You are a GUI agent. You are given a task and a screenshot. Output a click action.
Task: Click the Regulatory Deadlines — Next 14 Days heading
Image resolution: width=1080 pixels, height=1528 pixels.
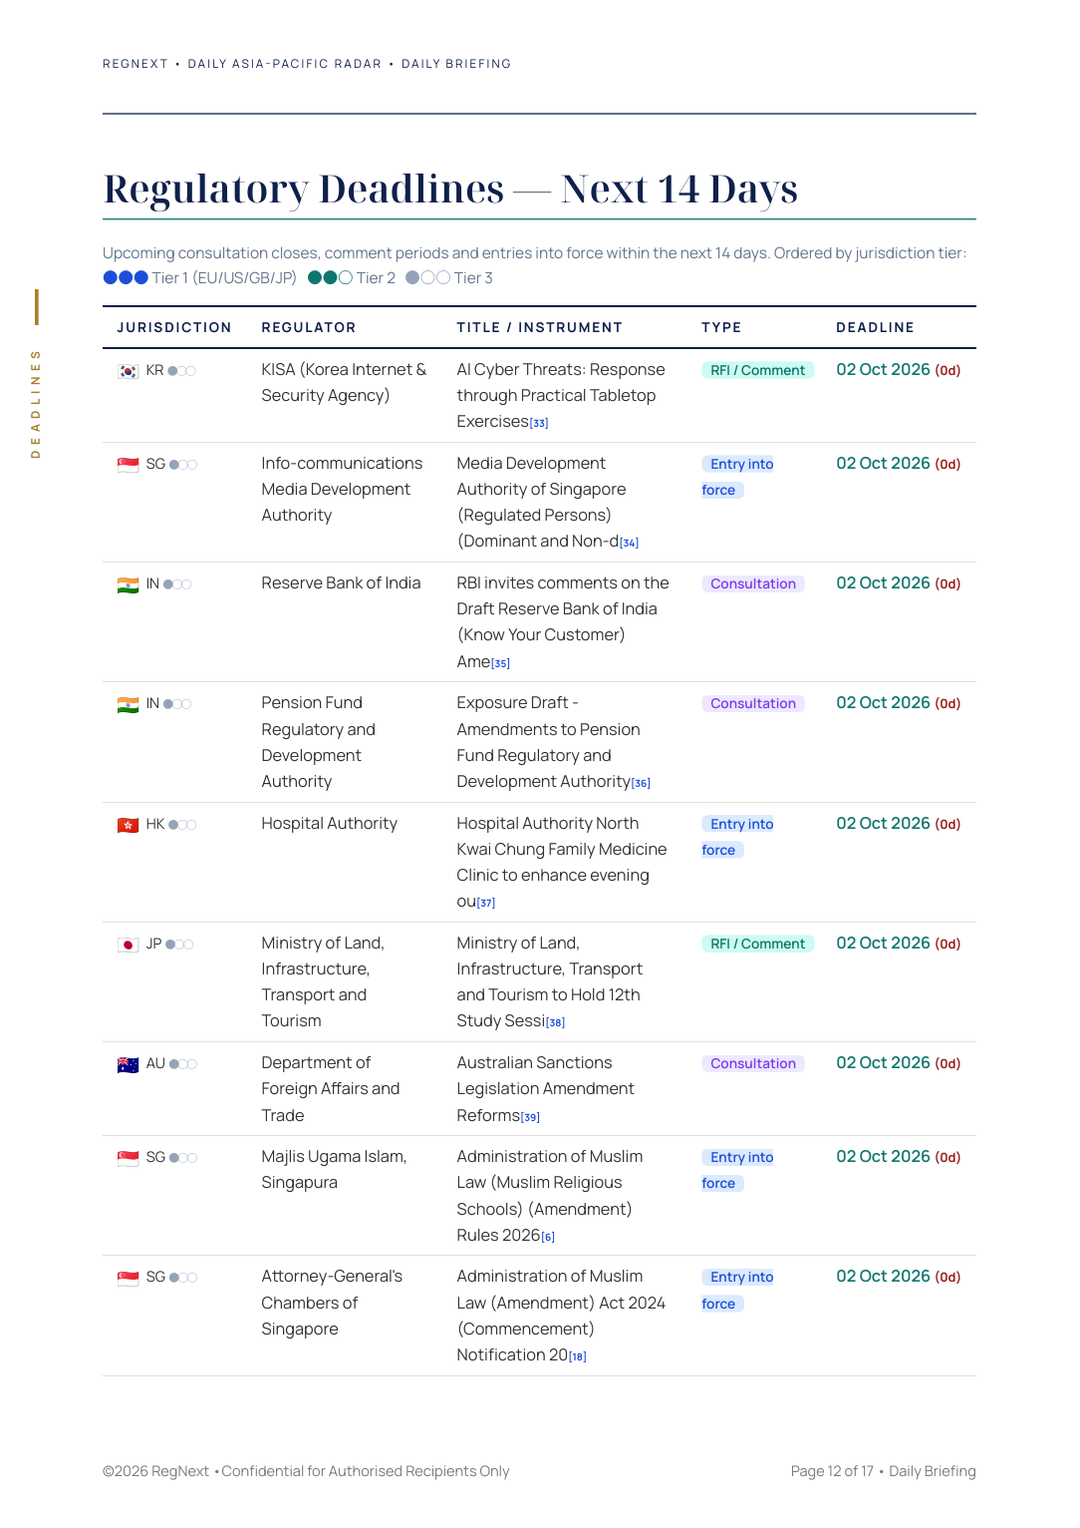click(x=450, y=188)
